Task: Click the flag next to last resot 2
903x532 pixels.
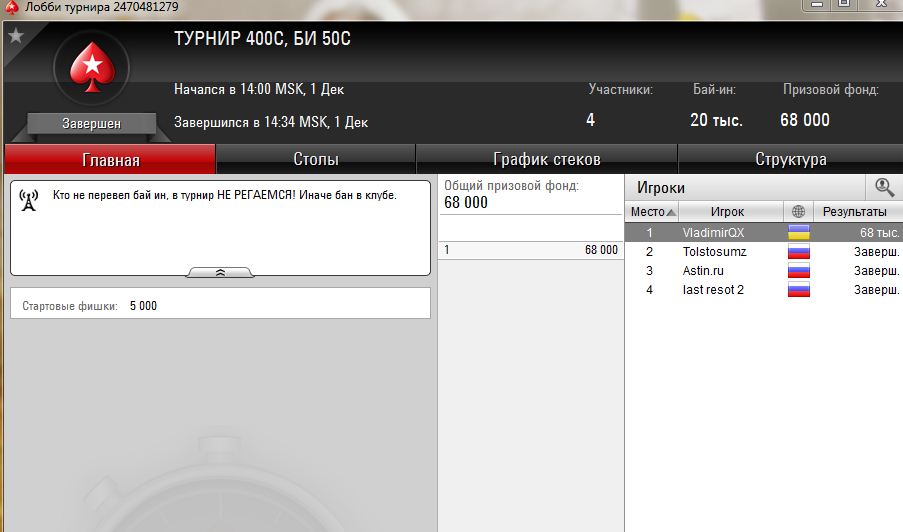Action: coord(799,290)
